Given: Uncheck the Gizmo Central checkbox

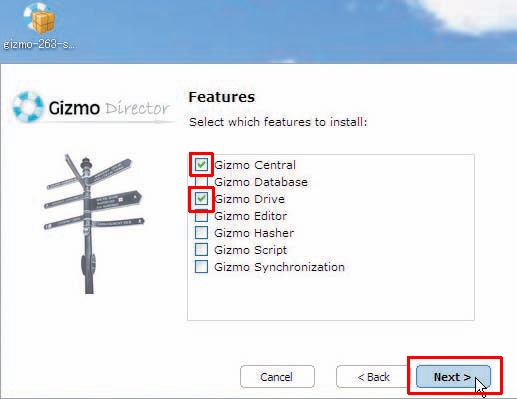Looking at the screenshot, I should click(x=201, y=165).
